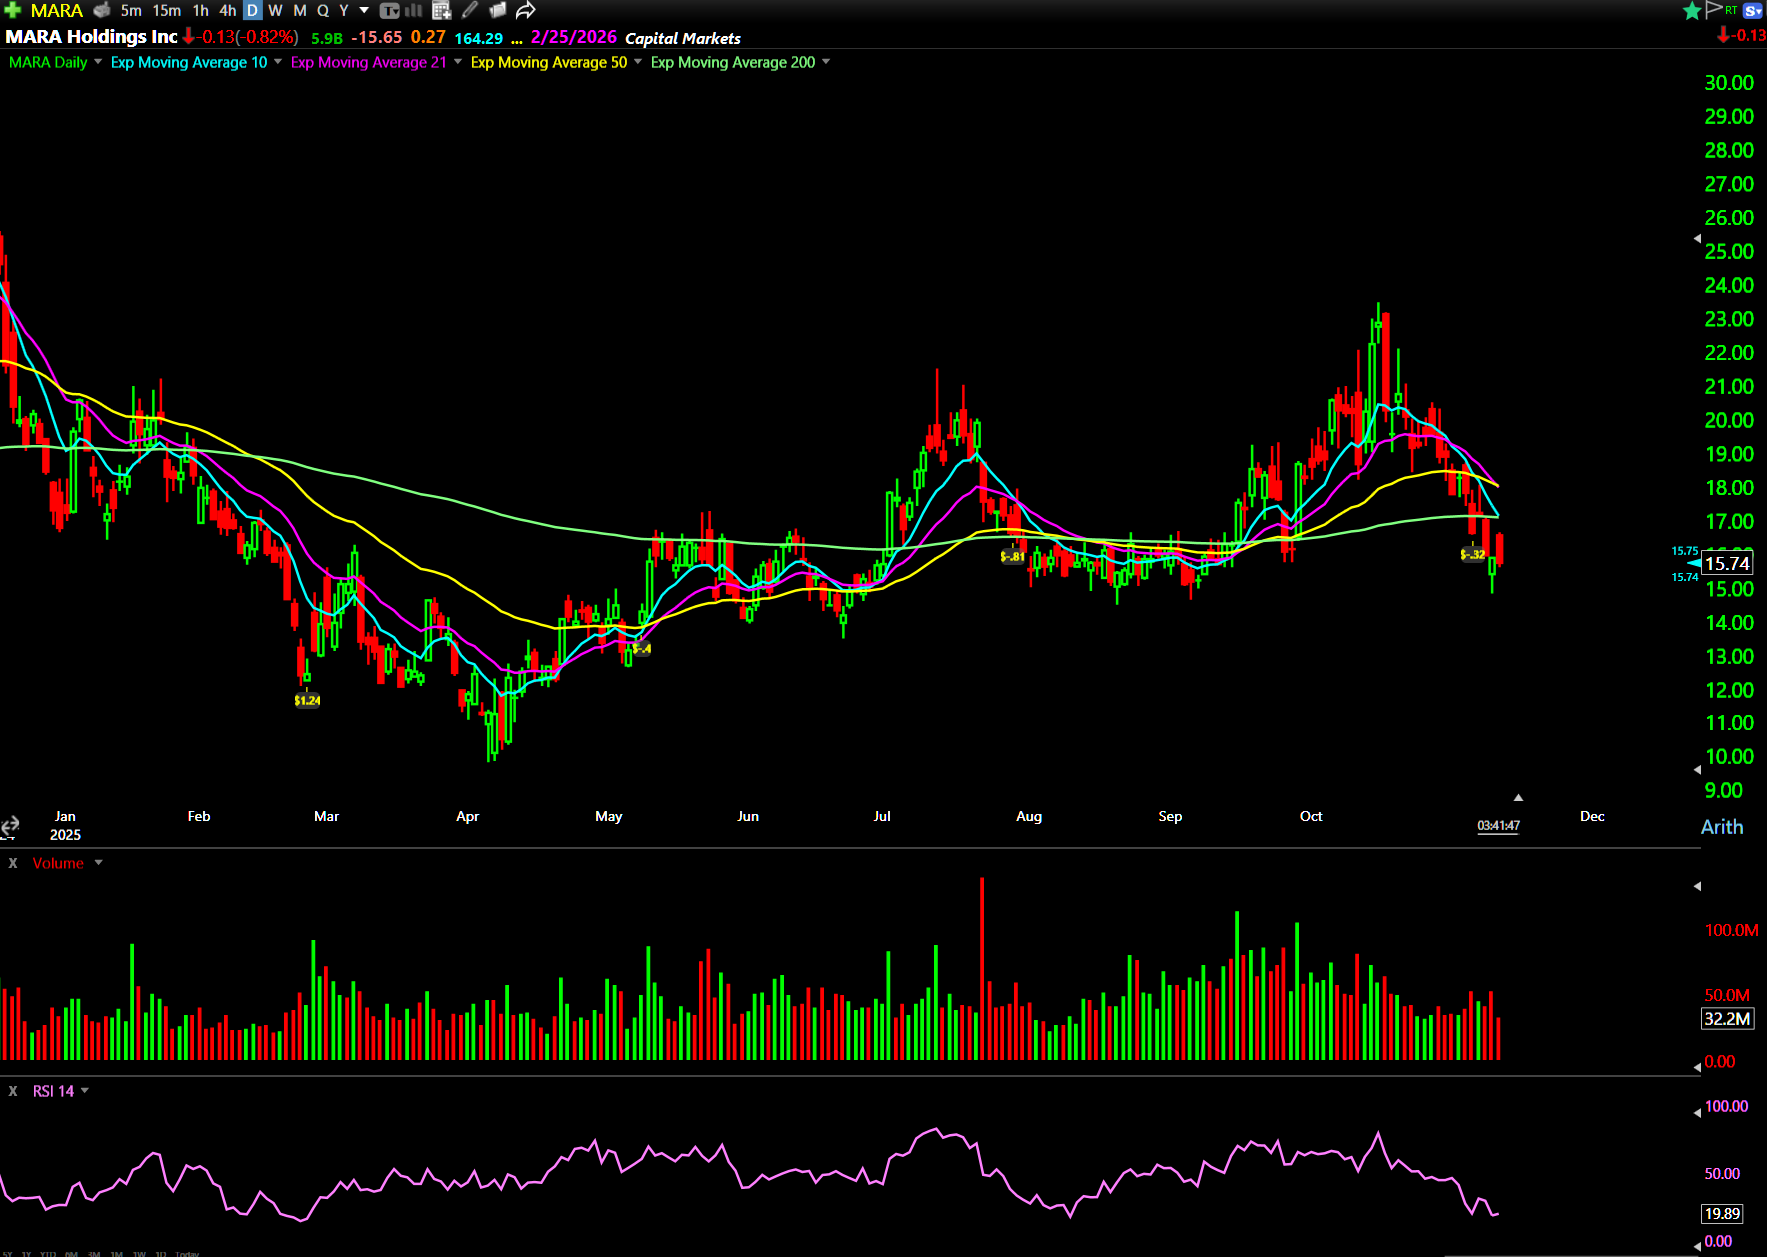The height and width of the screenshot is (1257, 1767).
Task: Expand the Volume indicator dropdown
Action: click(x=98, y=863)
